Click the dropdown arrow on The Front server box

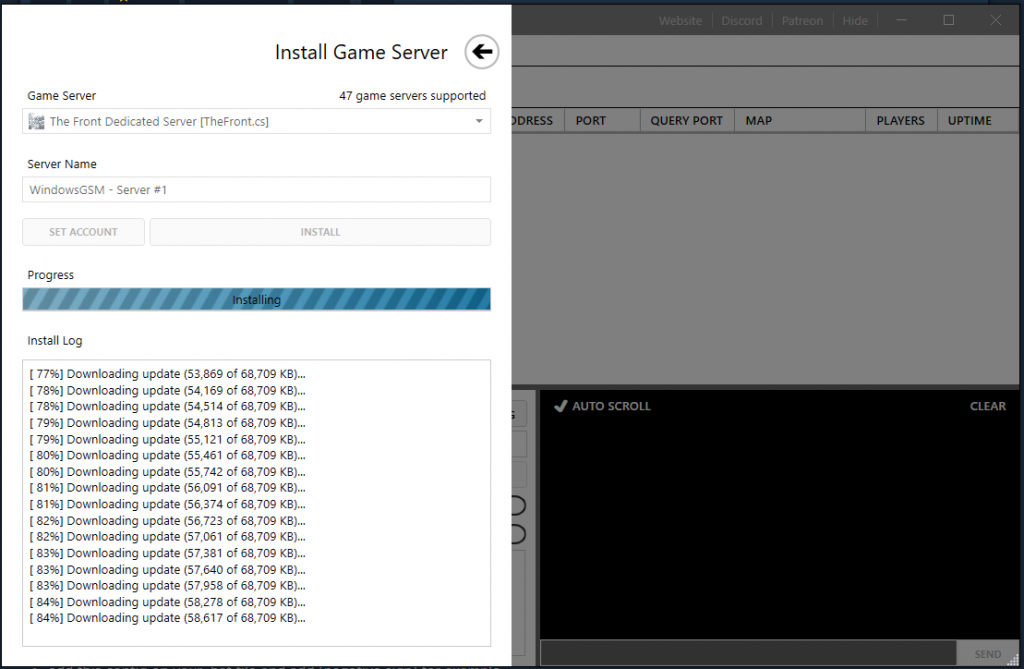(479, 120)
